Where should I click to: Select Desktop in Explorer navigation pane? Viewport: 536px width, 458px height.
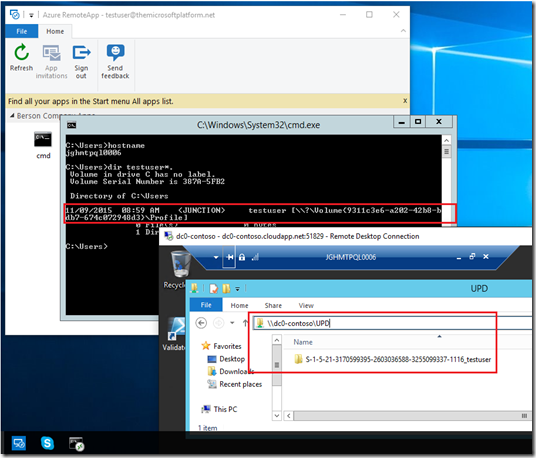tap(226, 359)
